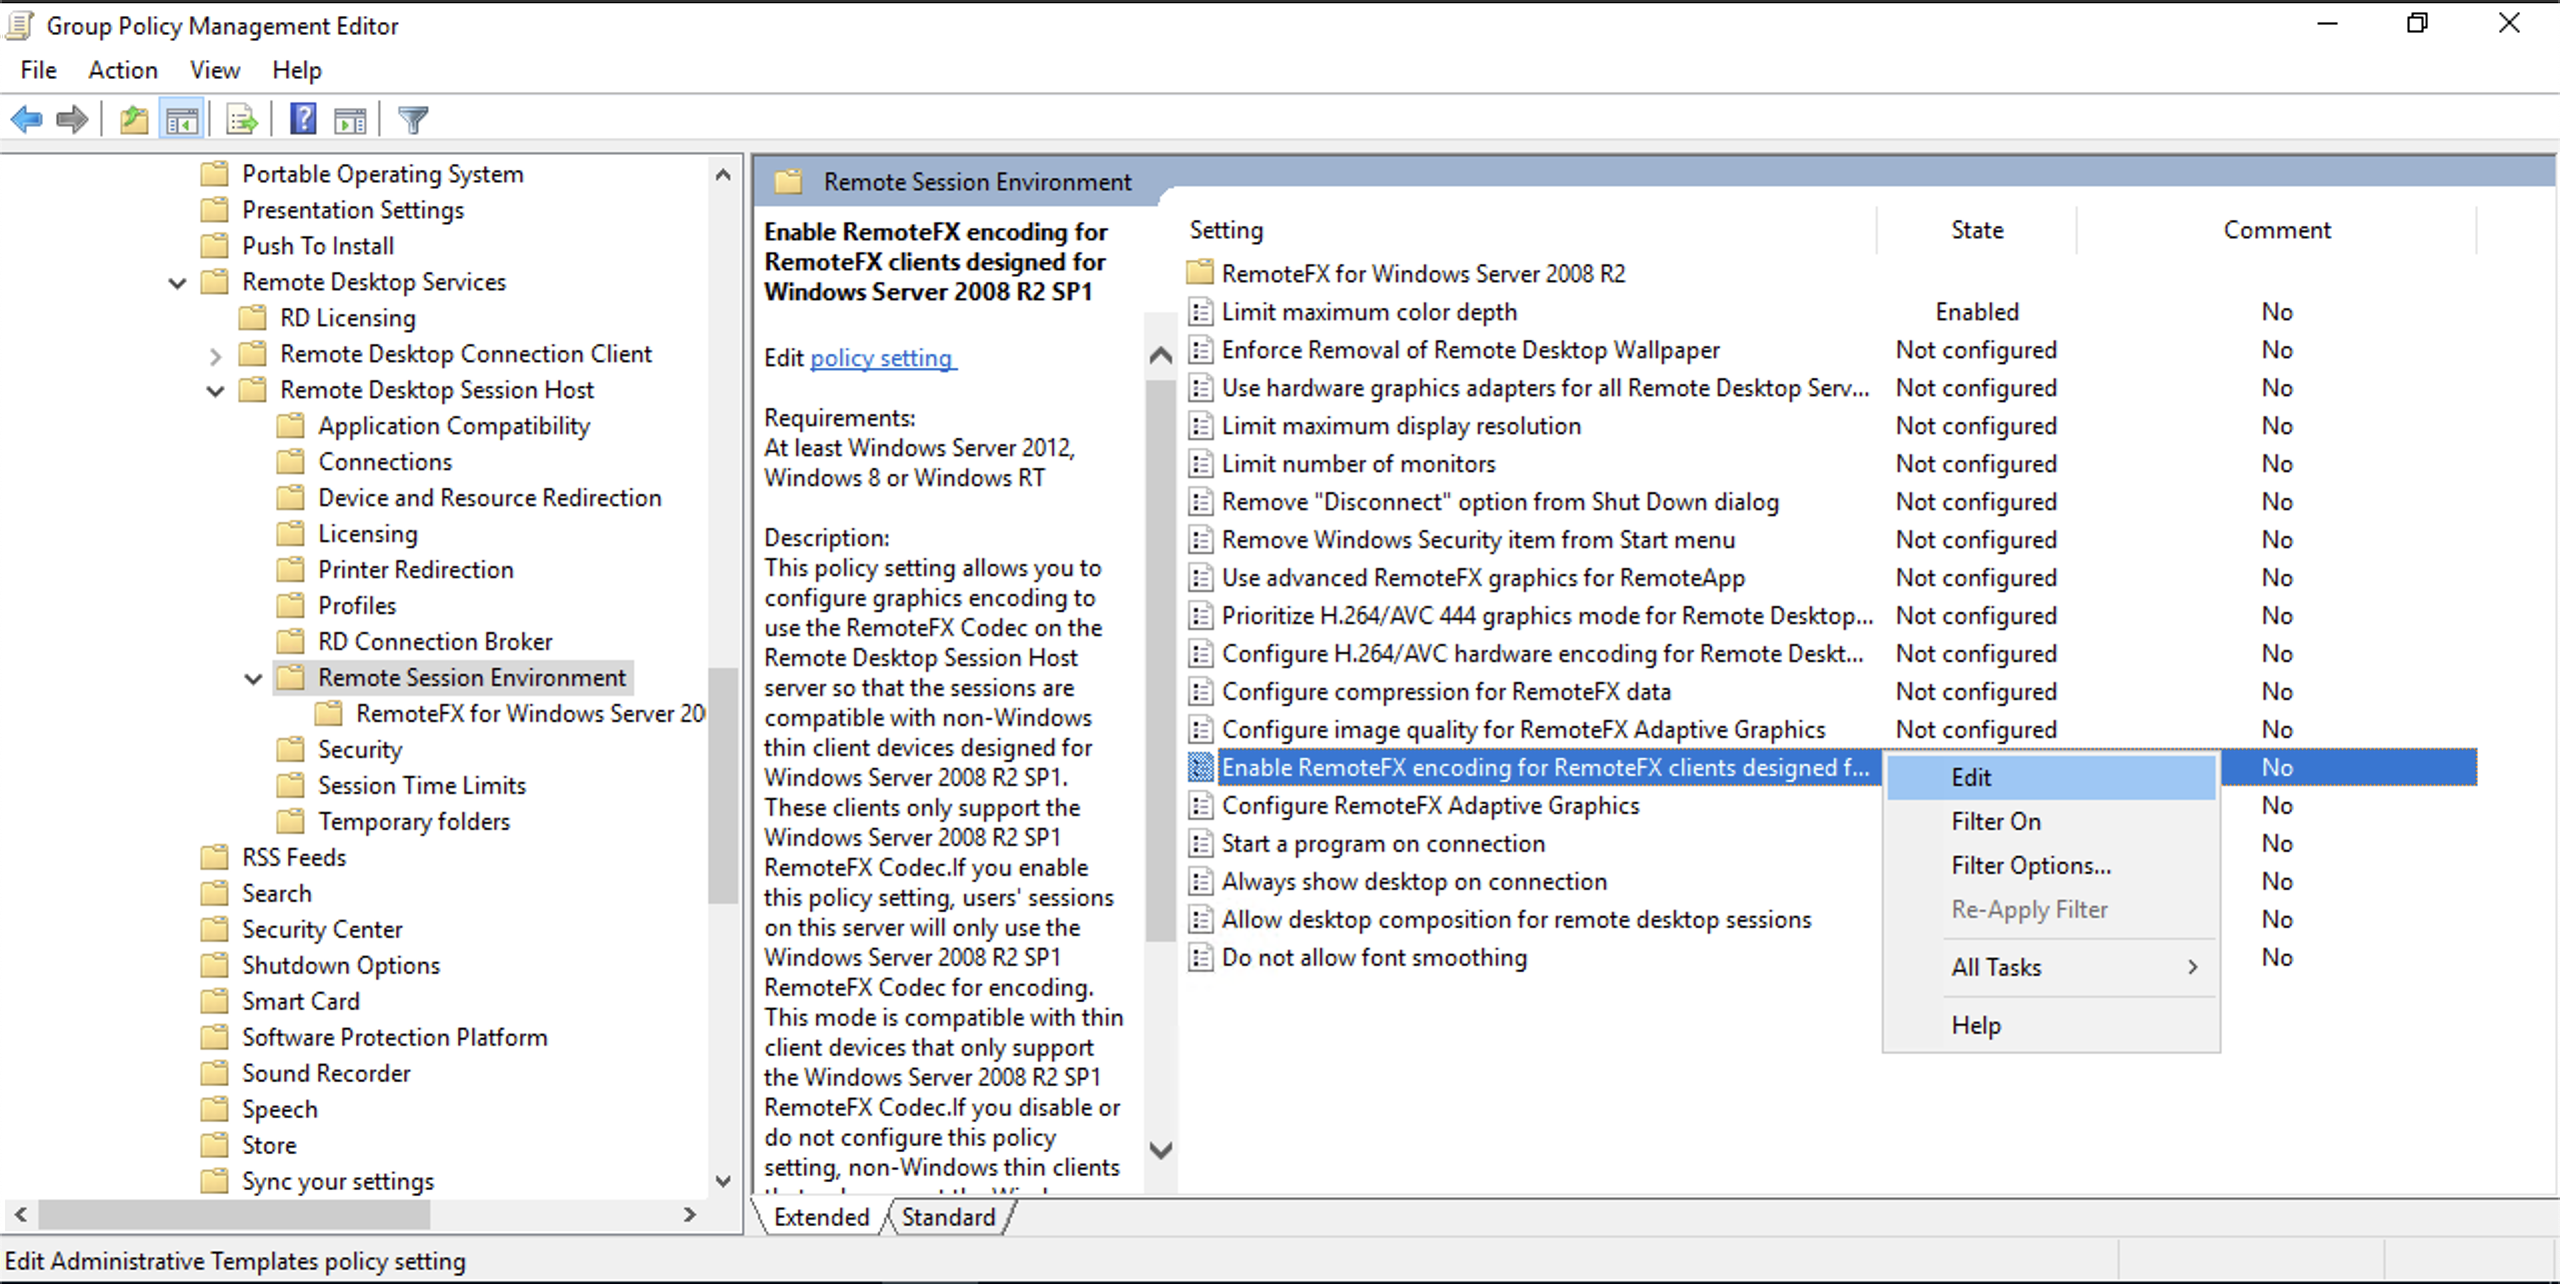2560x1284 pixels.
Task: Expand Security folder in left panel
Action: (360, 748)
